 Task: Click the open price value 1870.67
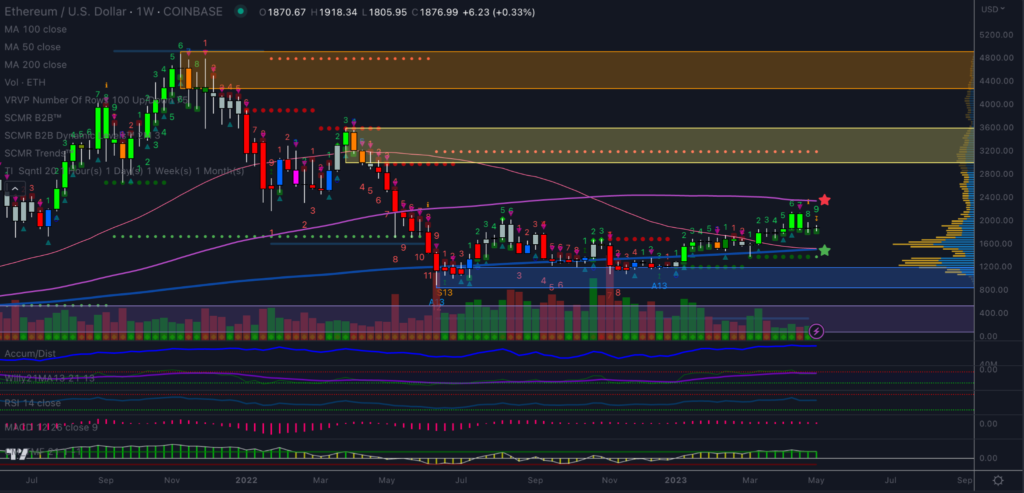pos(287,12)
